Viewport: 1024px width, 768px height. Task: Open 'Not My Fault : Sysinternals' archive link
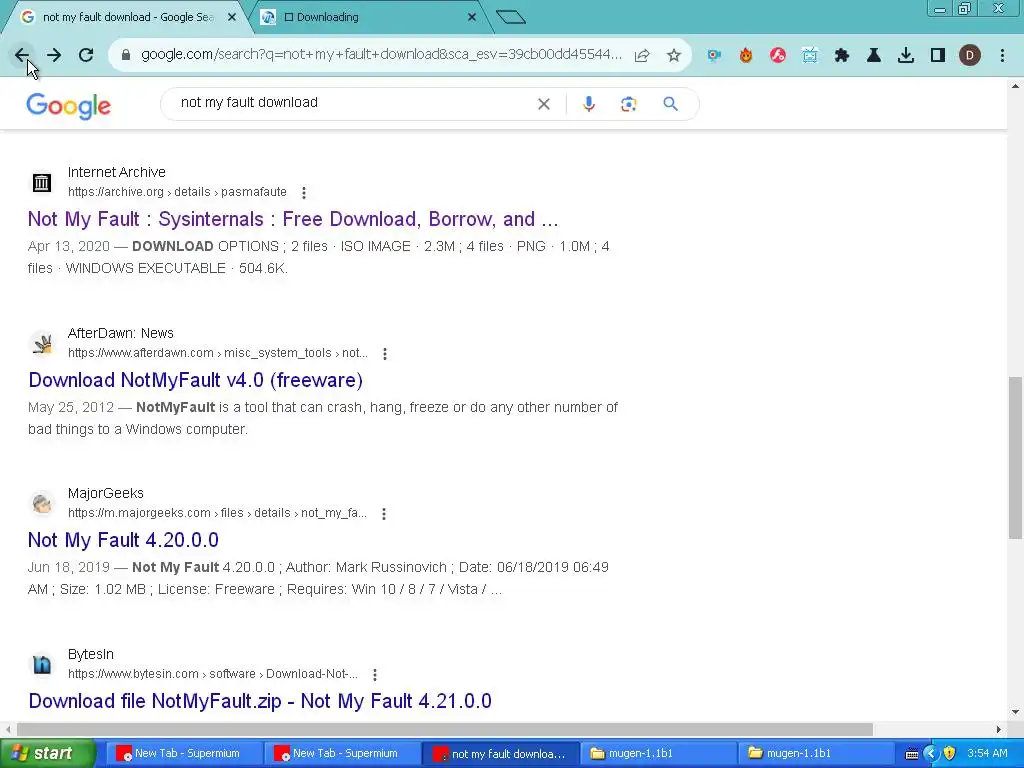[x=293, y=219]
